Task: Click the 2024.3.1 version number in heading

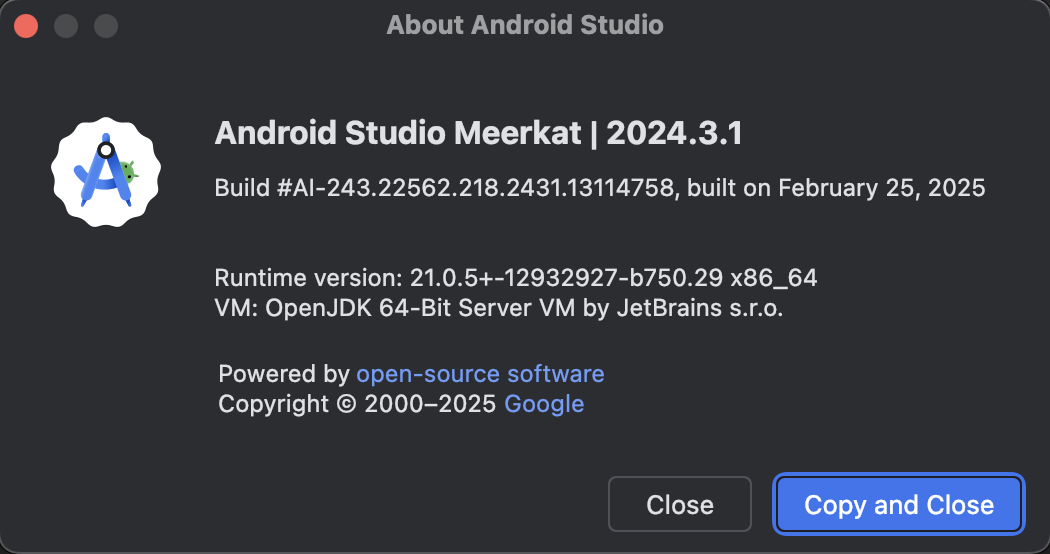Action: (x=674, y=133)
